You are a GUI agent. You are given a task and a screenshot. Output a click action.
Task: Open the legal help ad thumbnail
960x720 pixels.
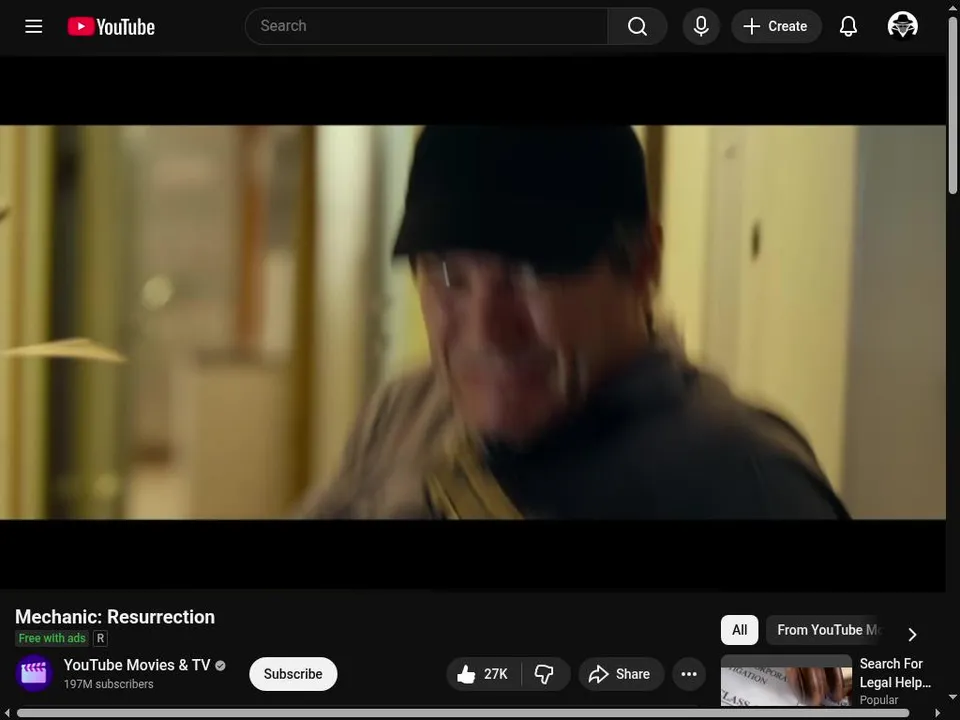pyautogui.click(x=786, y=681)
